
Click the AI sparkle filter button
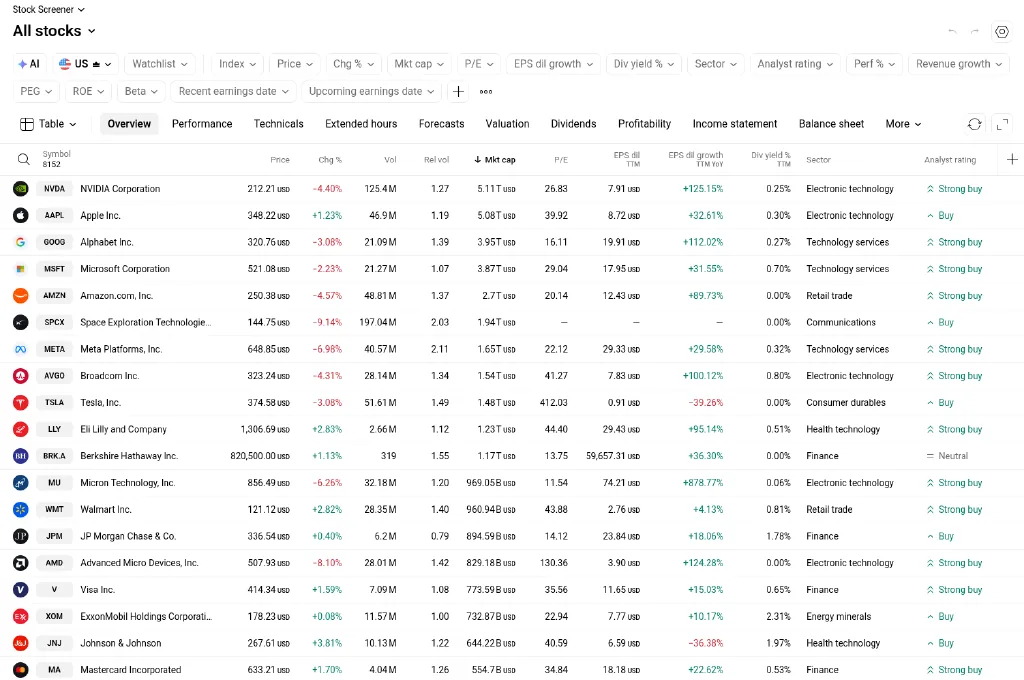tap(29, 64)
